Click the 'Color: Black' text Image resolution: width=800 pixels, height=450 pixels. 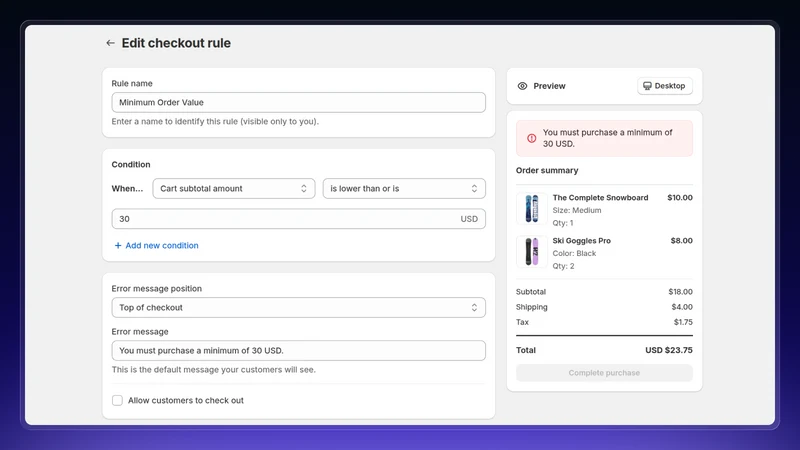pos(574,254)
